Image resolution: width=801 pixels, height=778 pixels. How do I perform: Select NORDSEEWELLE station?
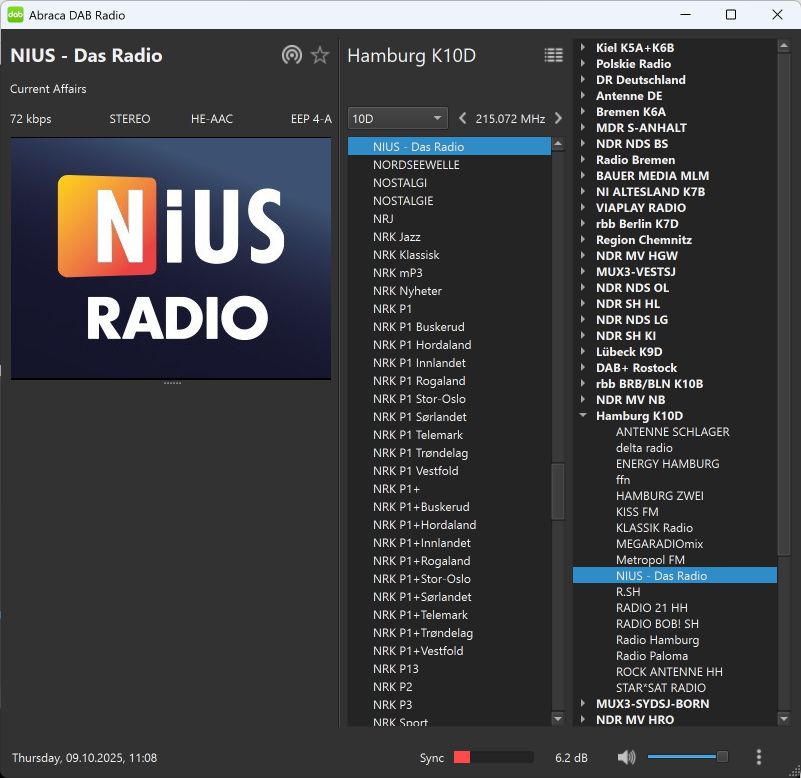(x=416, y=165)
